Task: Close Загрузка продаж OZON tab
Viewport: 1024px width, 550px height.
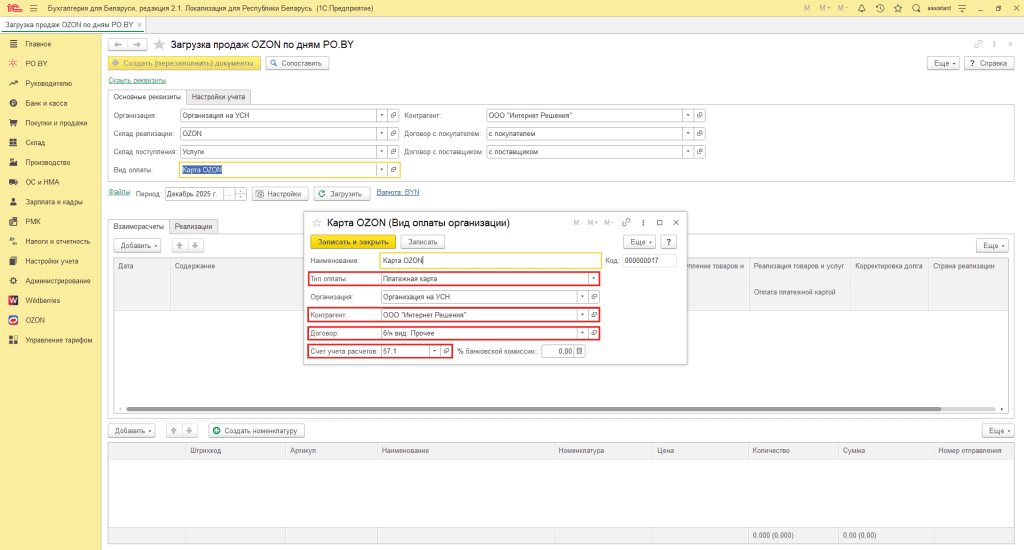Action: click(140, 25)
